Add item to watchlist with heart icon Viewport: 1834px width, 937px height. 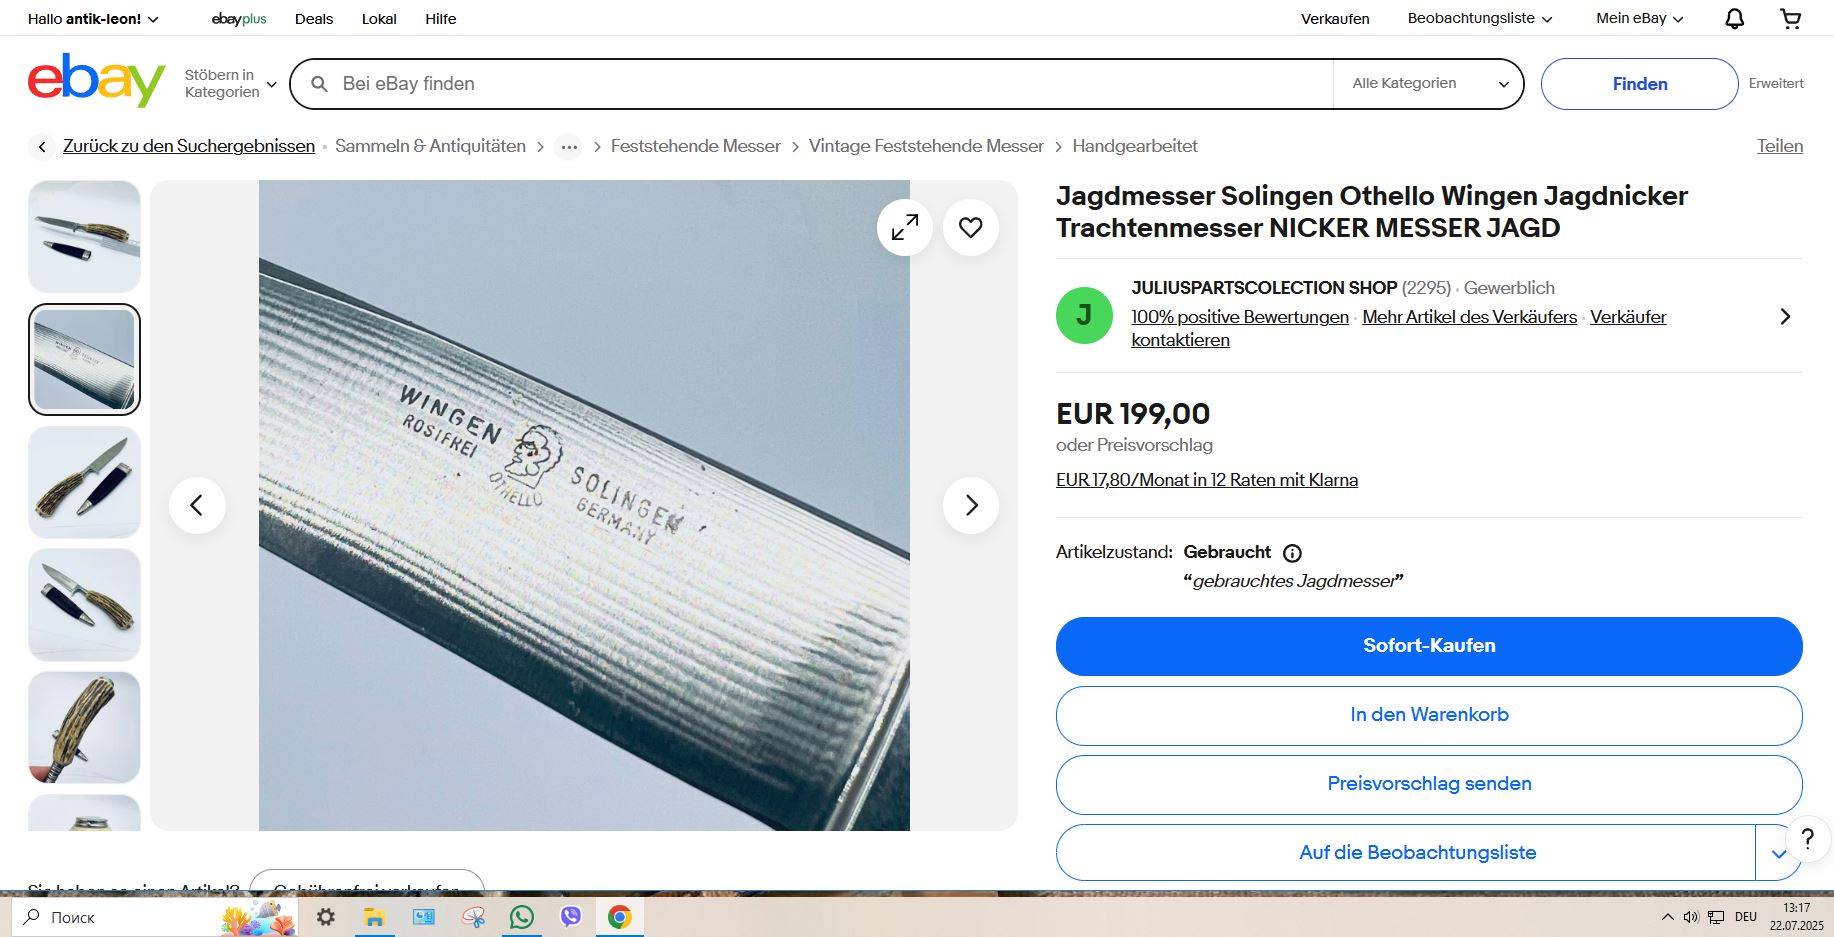[x=971, y=228]
